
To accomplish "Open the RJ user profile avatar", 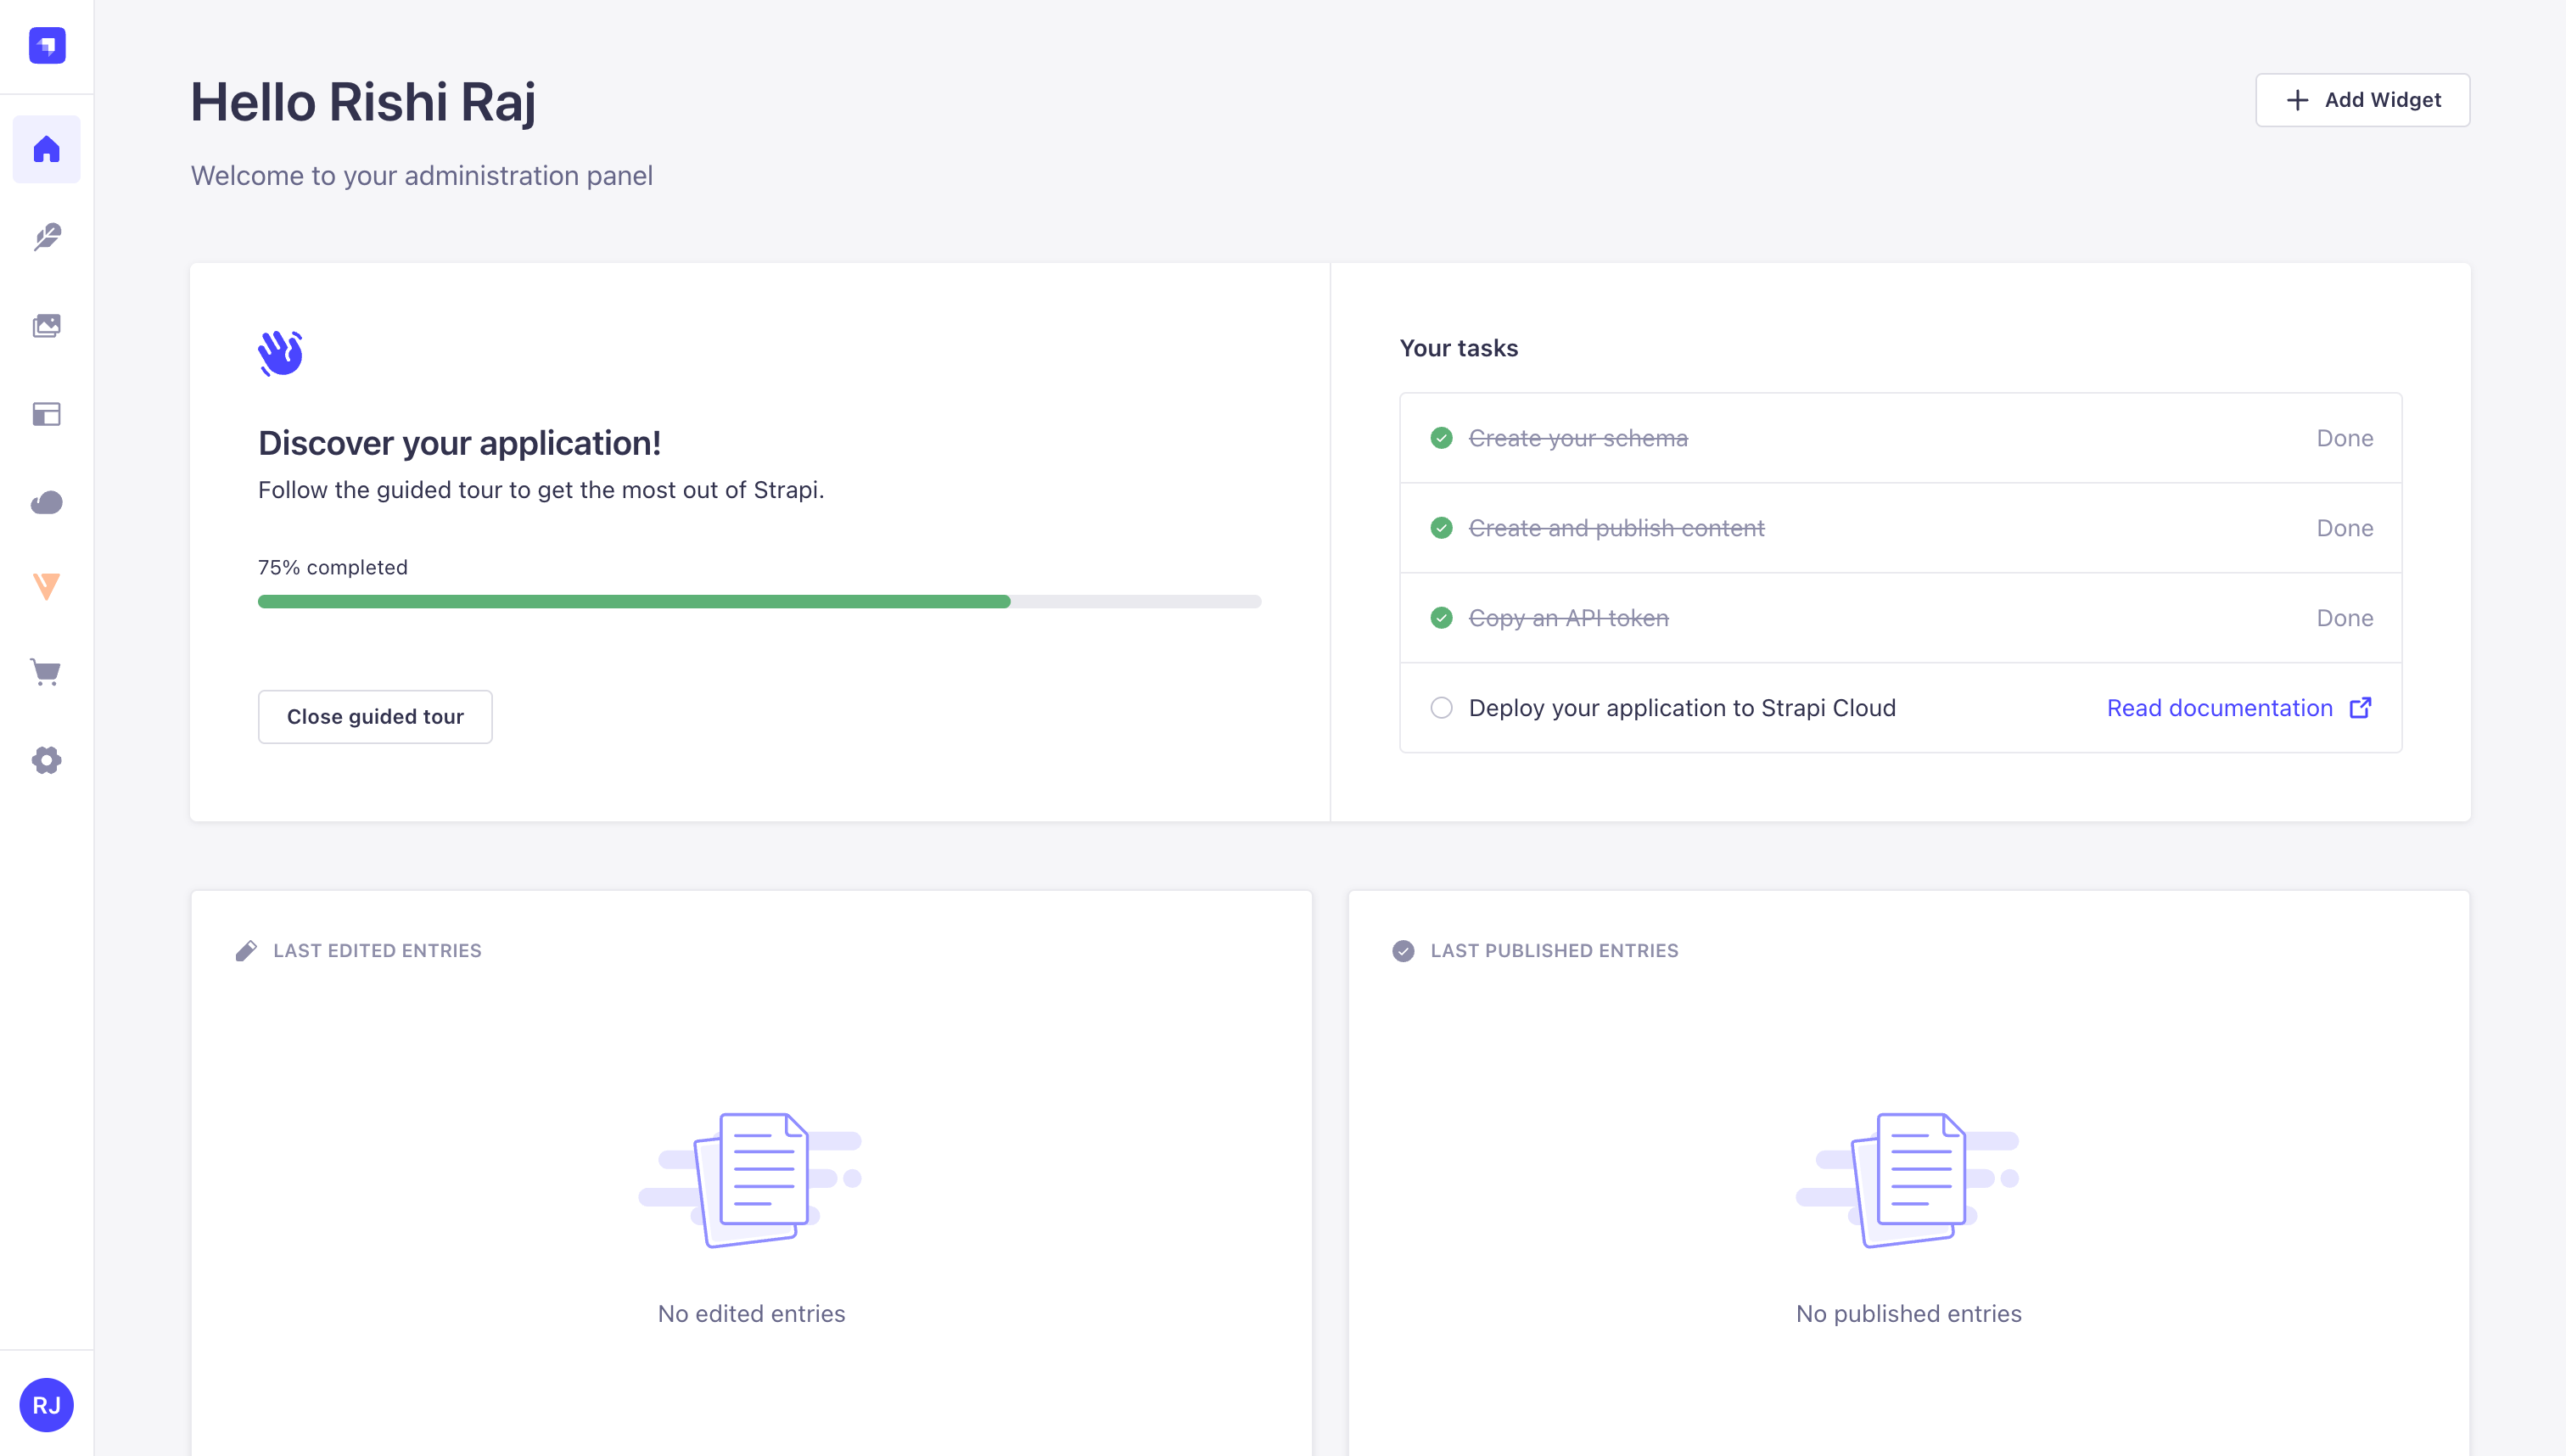I will pos(47,1404).
